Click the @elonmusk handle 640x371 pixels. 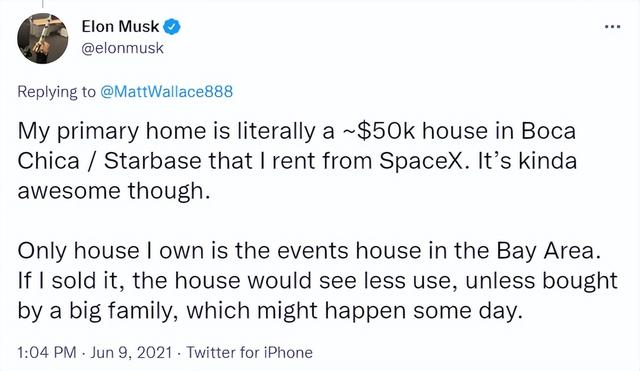pos(122,48)
